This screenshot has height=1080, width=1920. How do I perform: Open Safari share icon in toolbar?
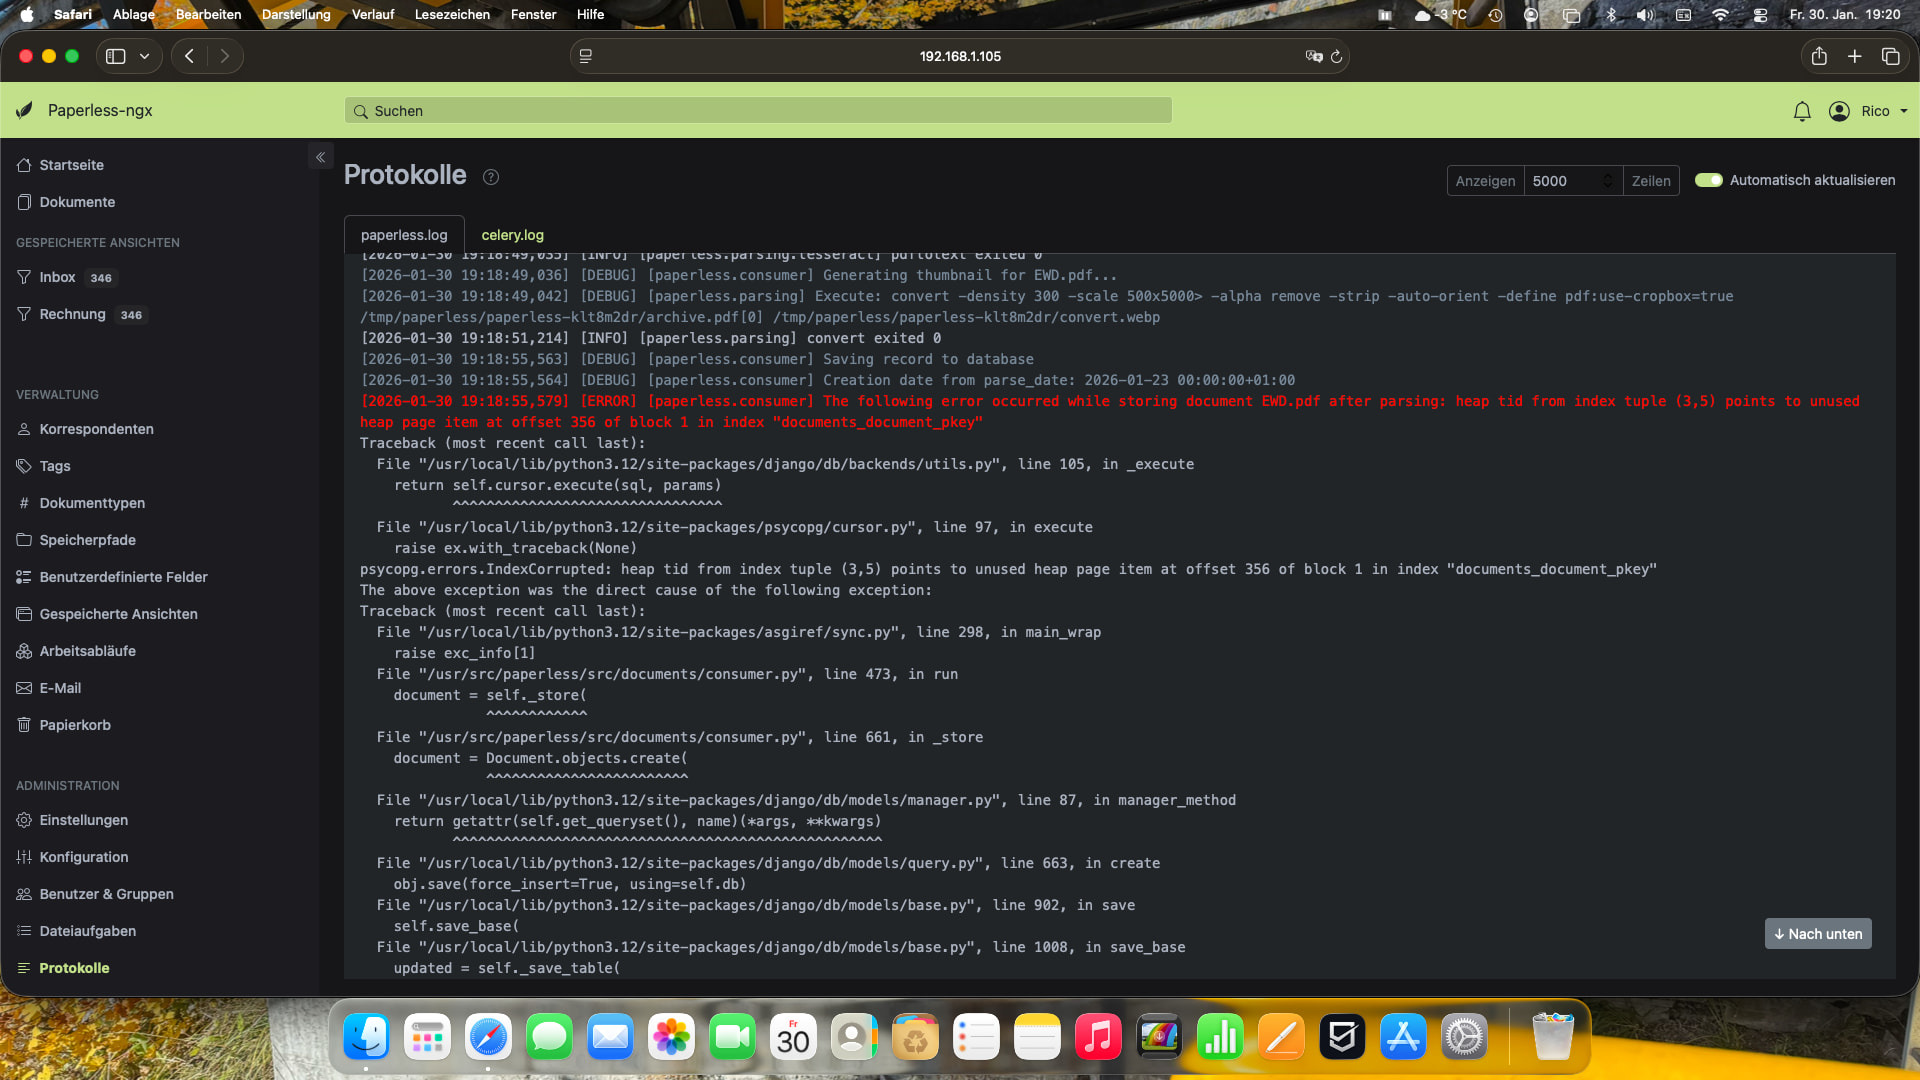pos(1819,56)
